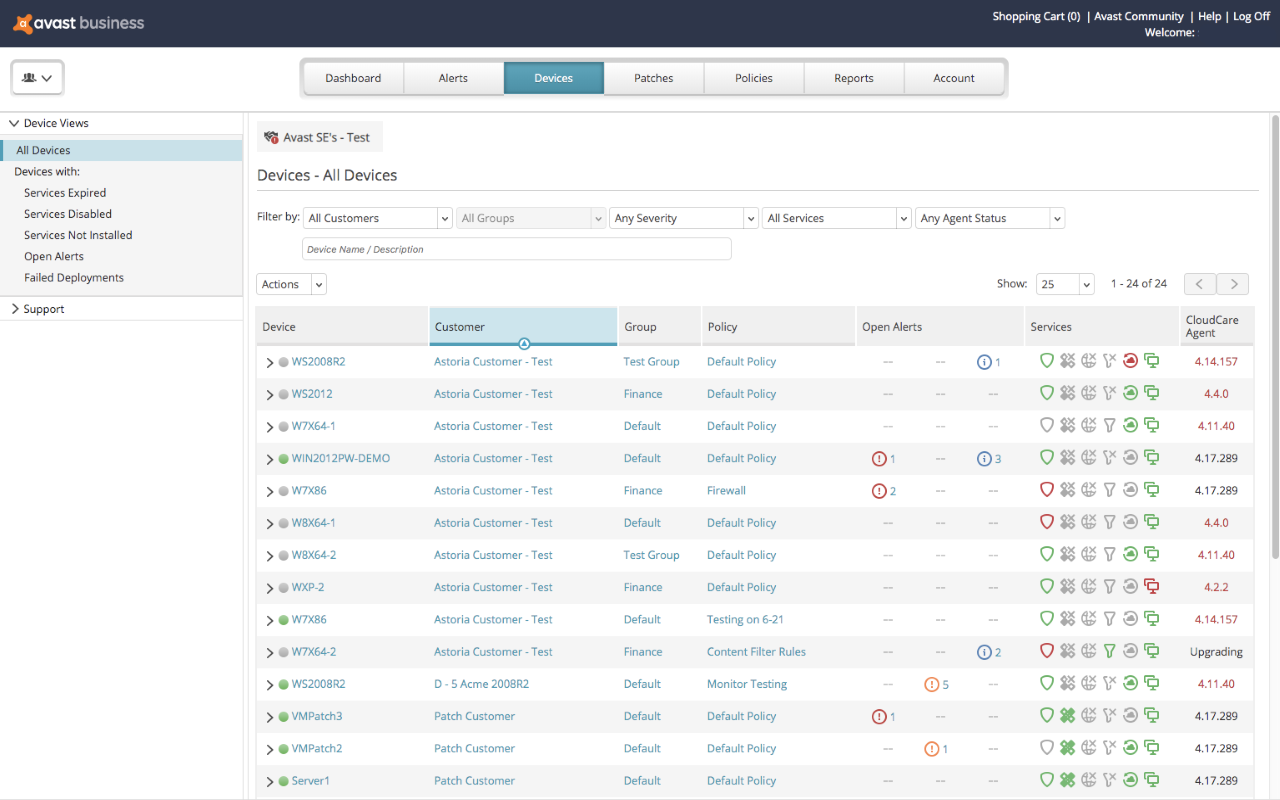Click Log Off

(1251, 16)
